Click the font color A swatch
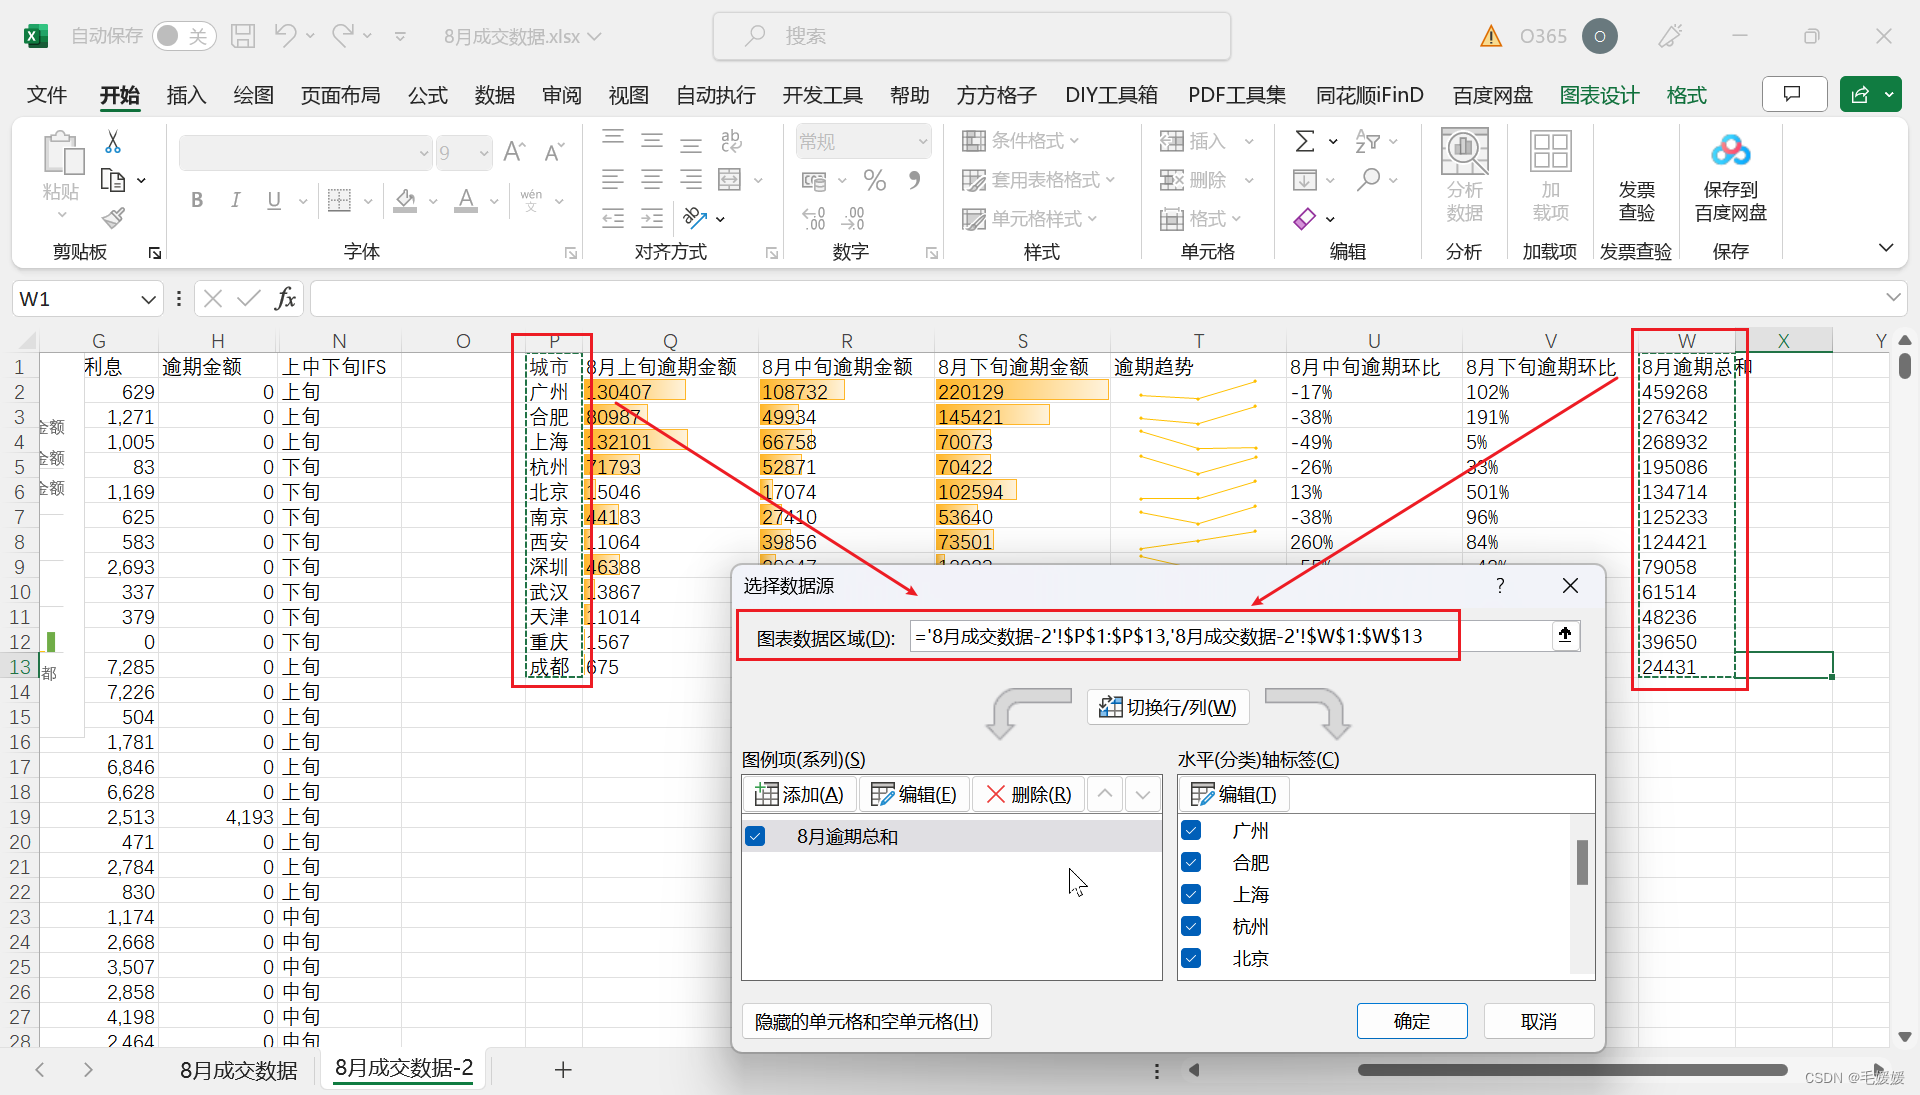1920x1095 pixels. tap(466, 200)
